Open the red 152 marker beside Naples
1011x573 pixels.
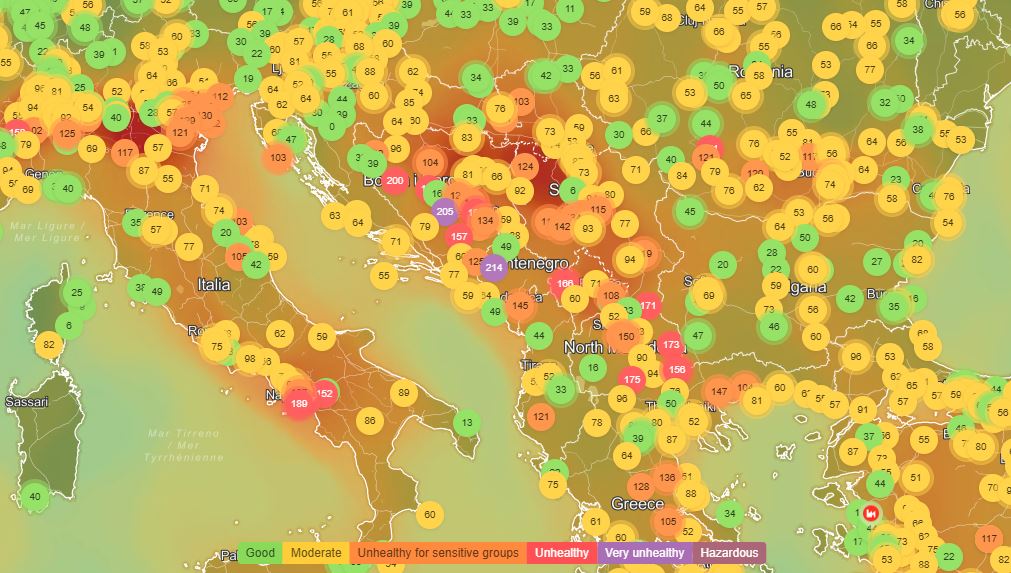click(324, 393)
